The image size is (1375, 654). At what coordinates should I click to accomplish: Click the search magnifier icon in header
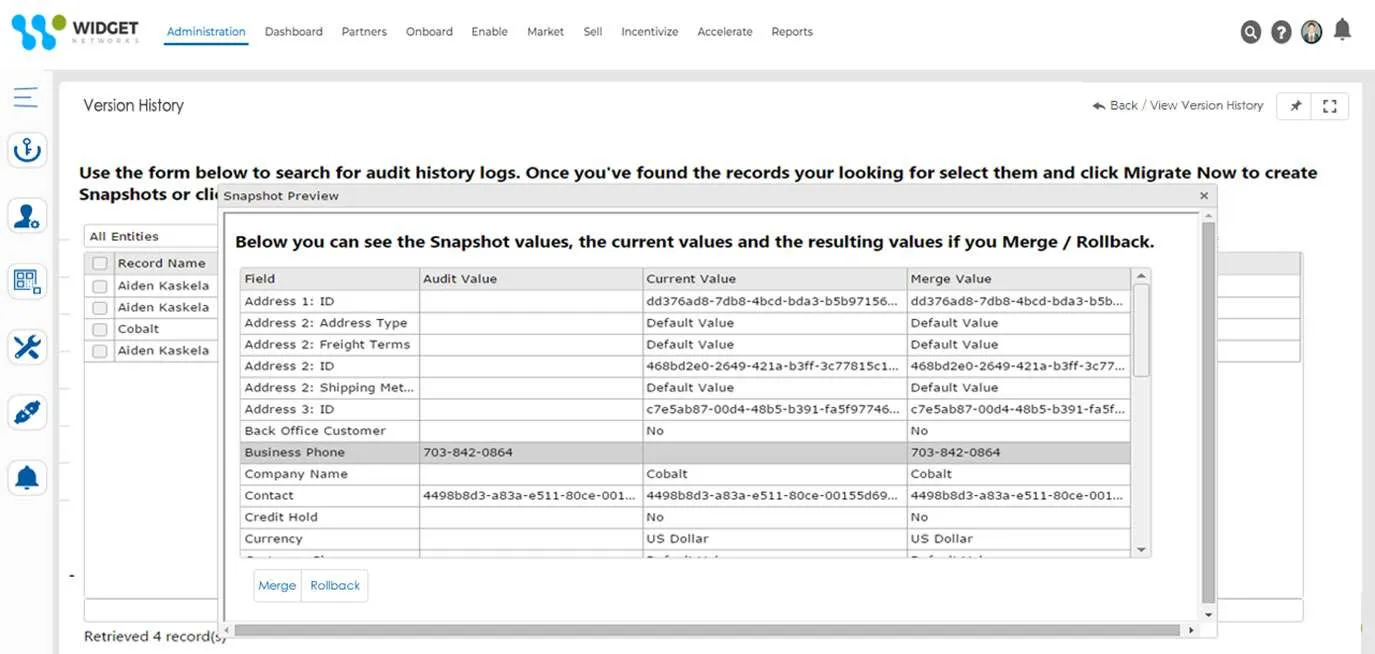click(1250, 32)
